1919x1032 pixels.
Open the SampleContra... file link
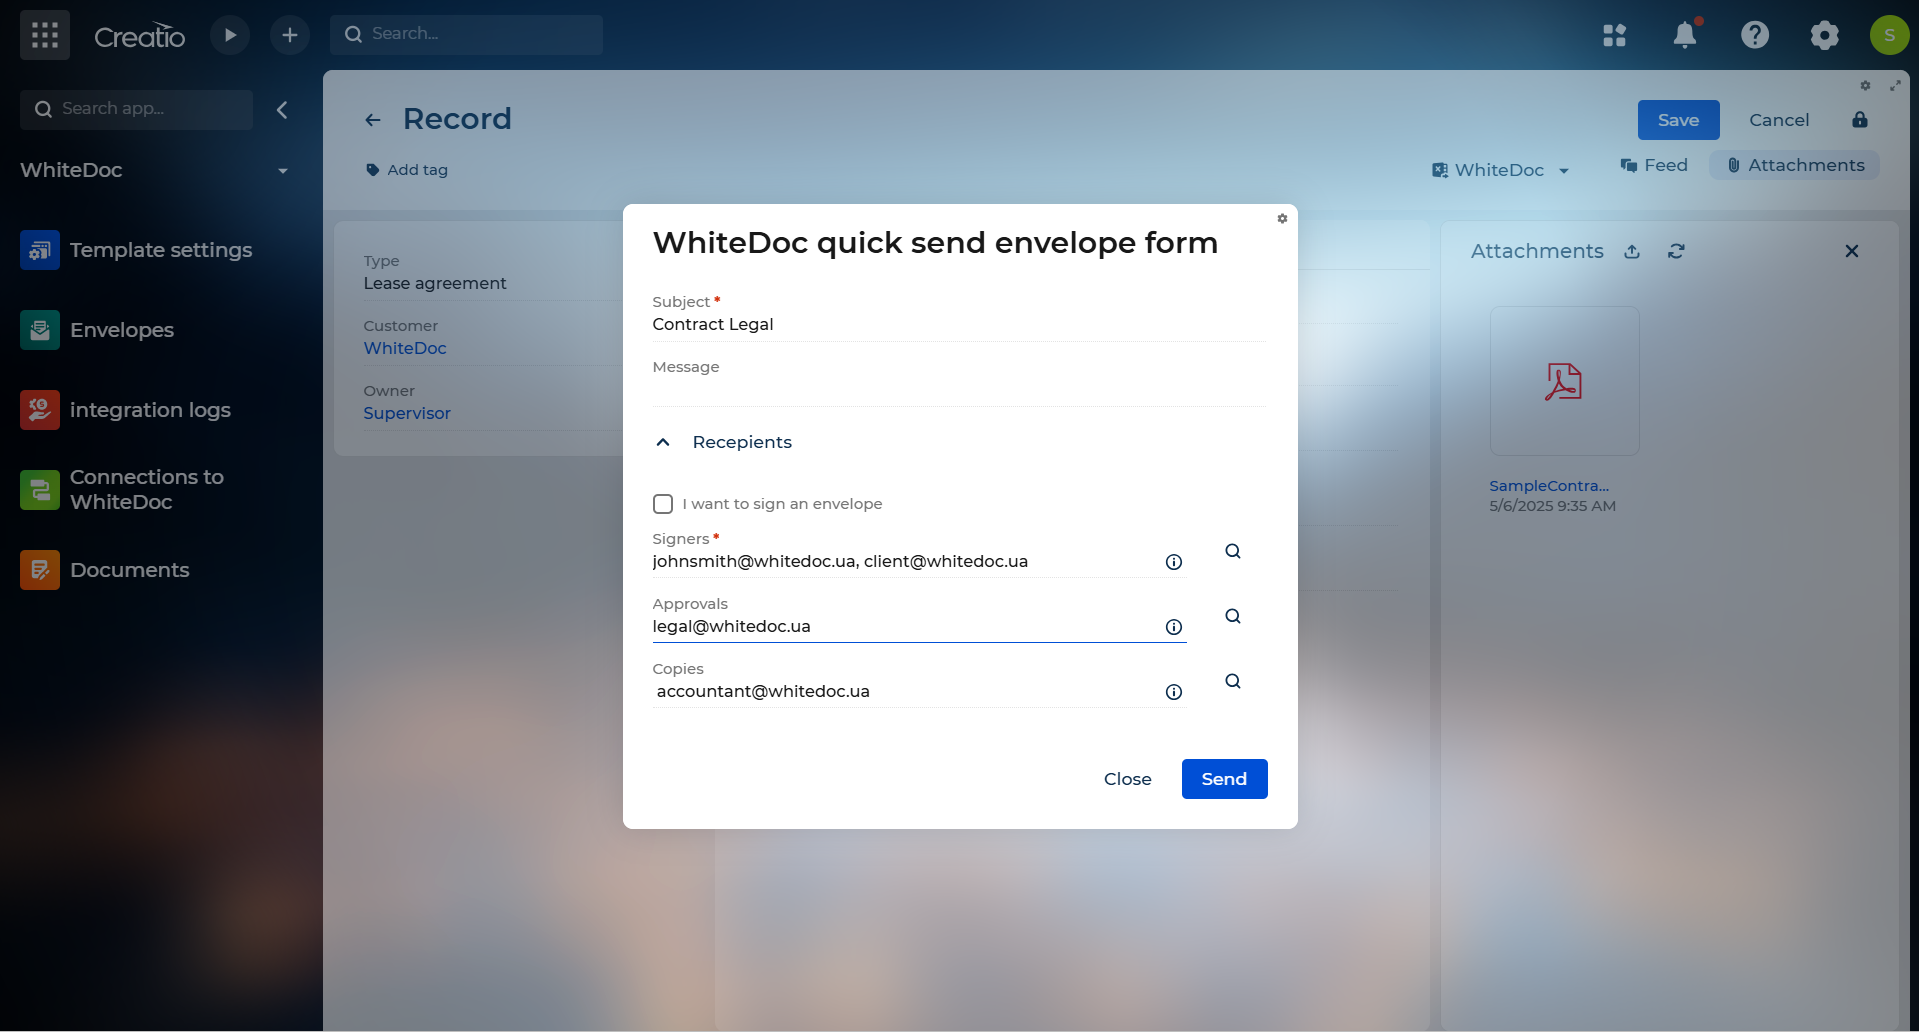click(1549, 486)
